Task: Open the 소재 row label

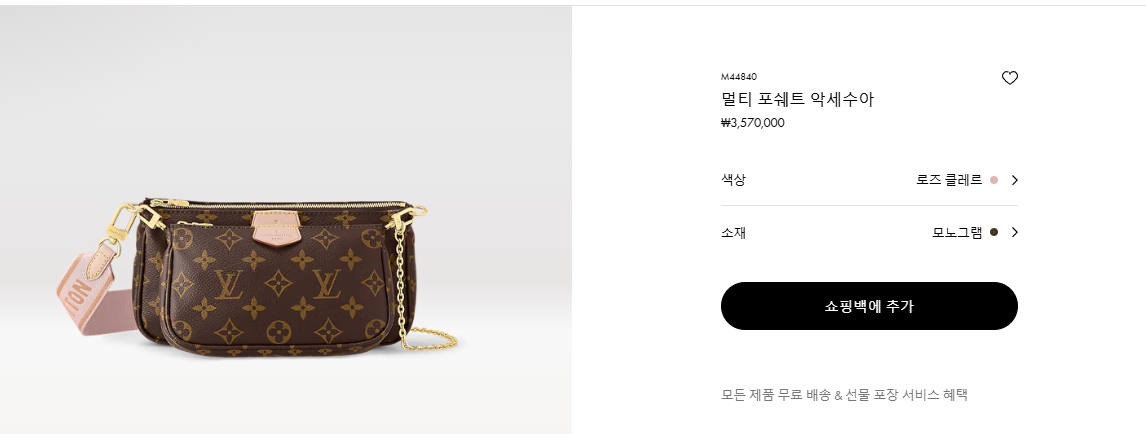Action: (733, 232)
